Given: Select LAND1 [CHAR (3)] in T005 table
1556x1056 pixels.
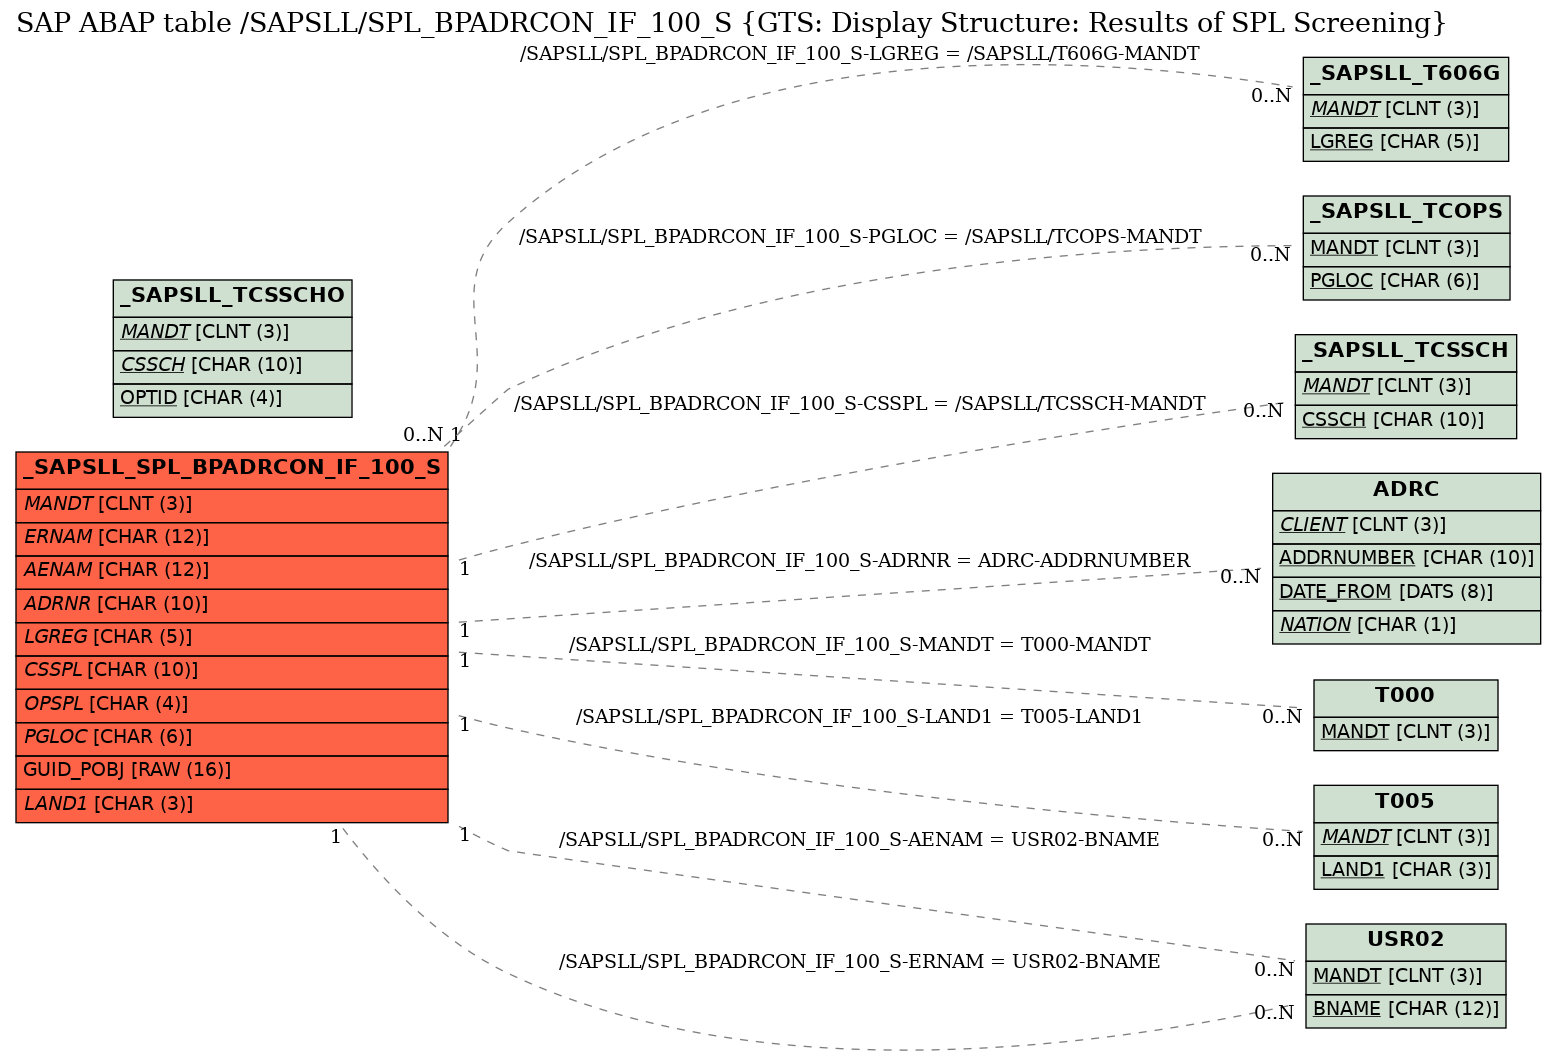Looking at the screenshot, I should click(1405, 871).
